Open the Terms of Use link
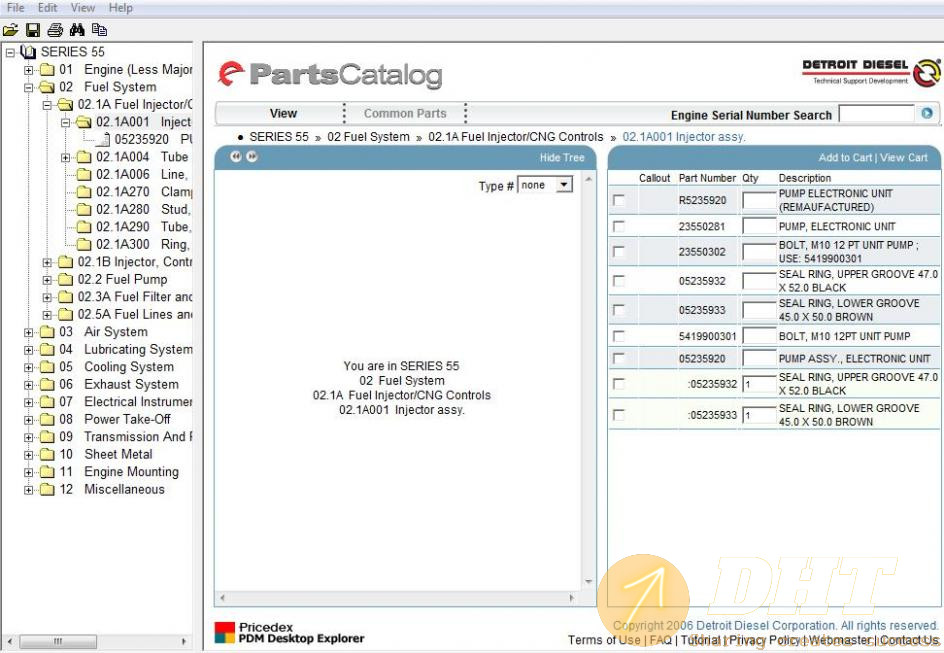 point(604,640)
